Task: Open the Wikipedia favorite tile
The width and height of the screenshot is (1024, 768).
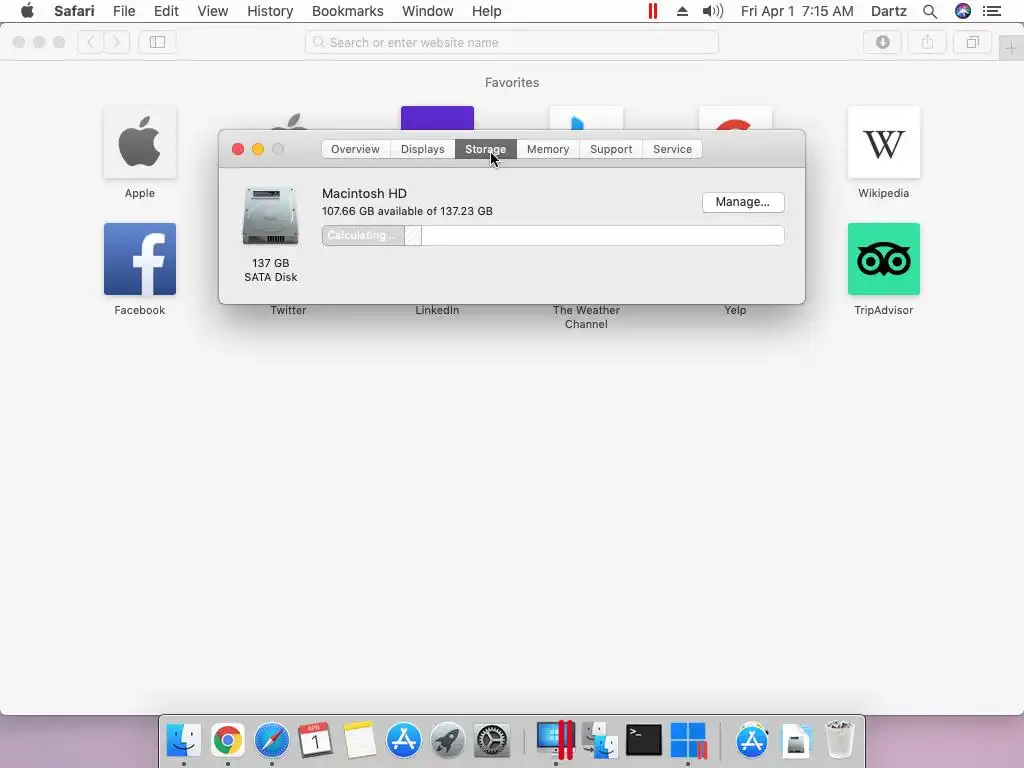Action: (x=884, y=142)
